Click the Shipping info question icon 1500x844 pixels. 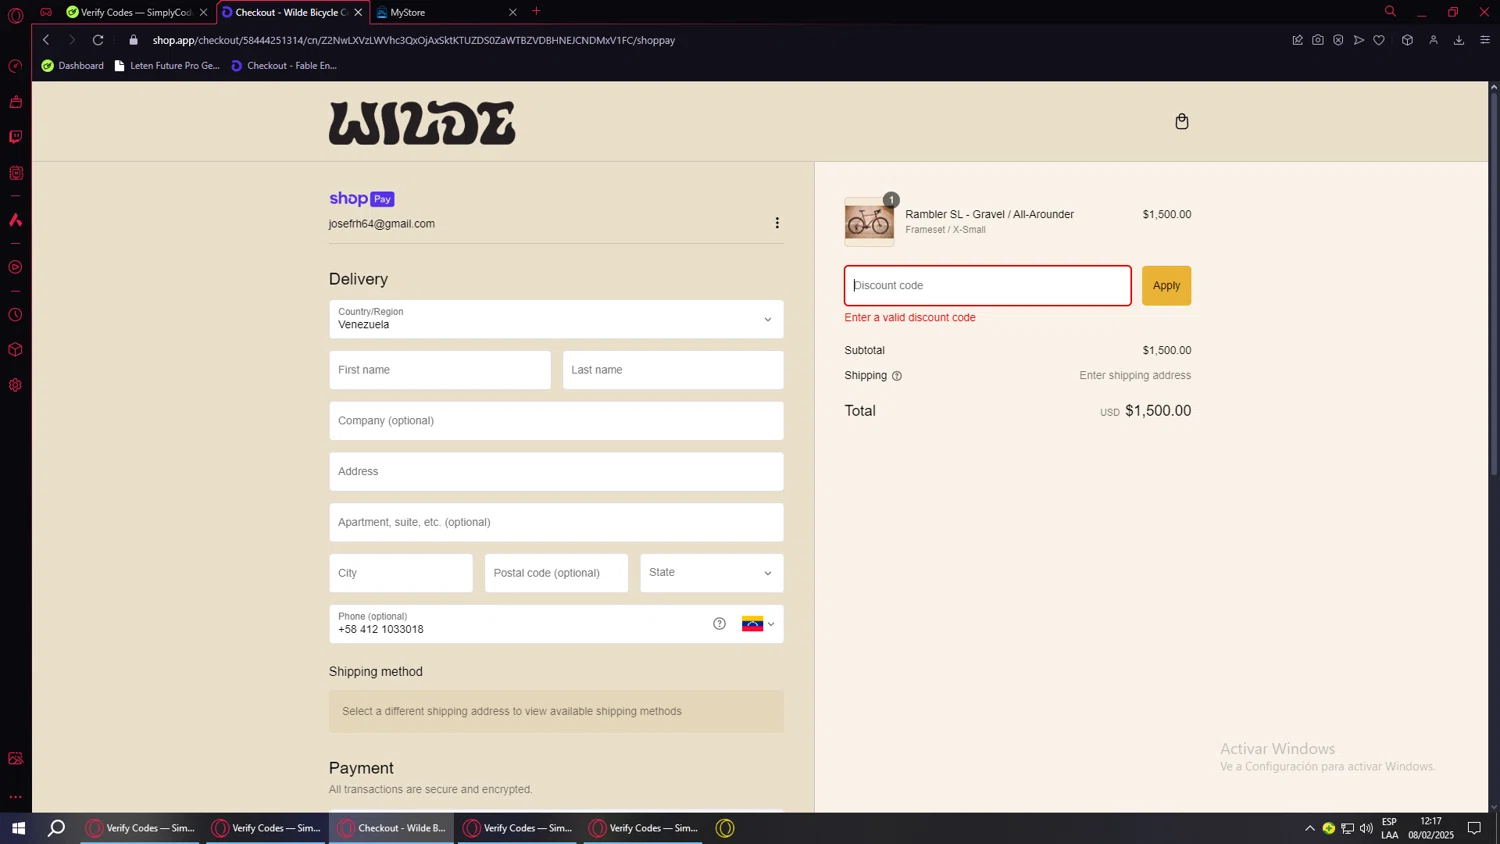pyautogui.click(x=897, y=376)
